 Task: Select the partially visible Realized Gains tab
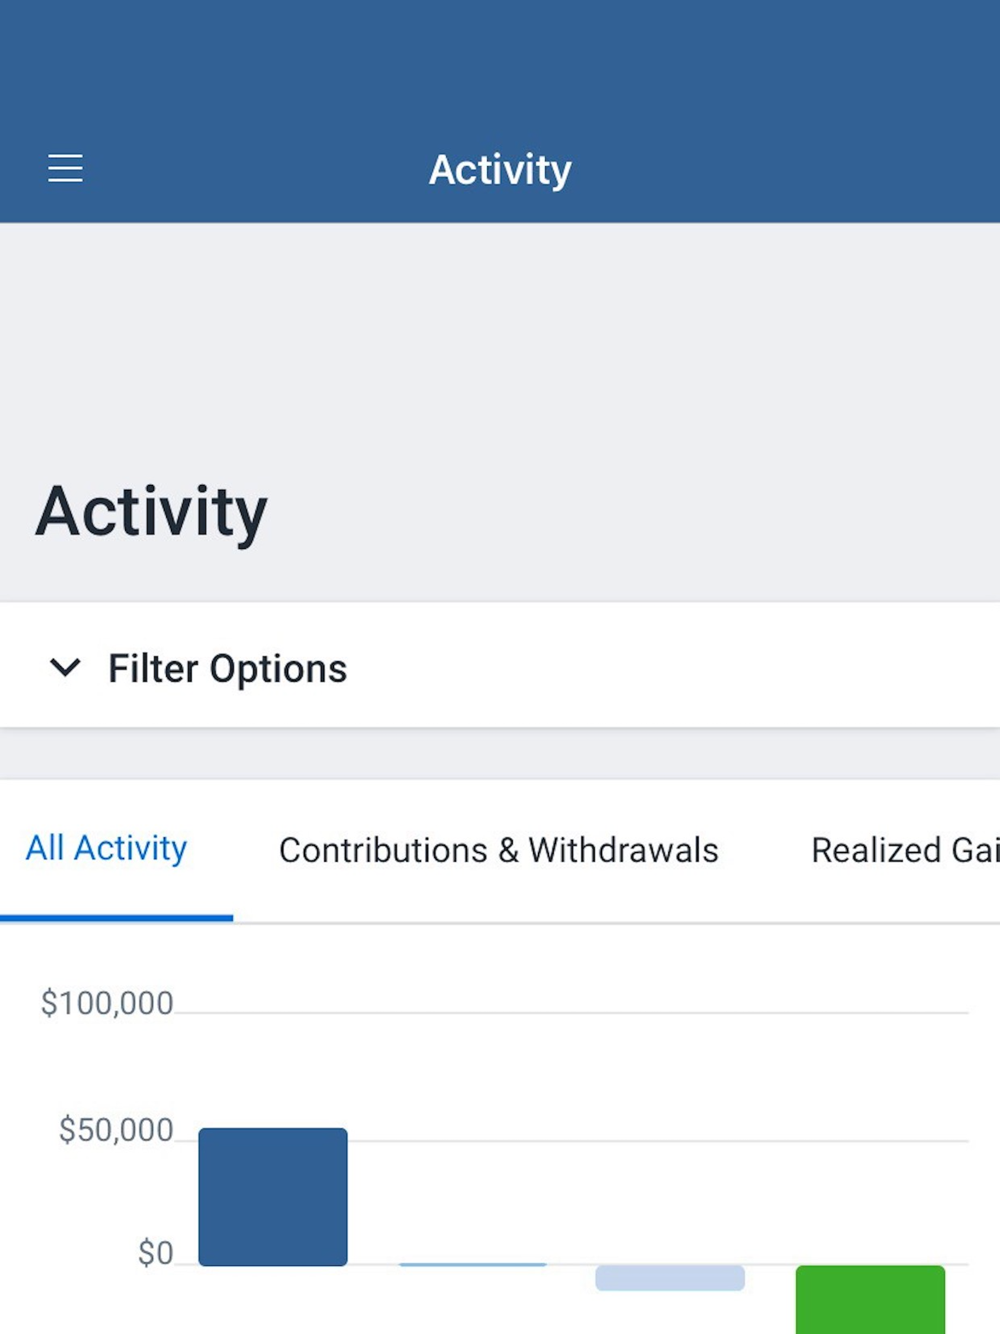(904, 850)
